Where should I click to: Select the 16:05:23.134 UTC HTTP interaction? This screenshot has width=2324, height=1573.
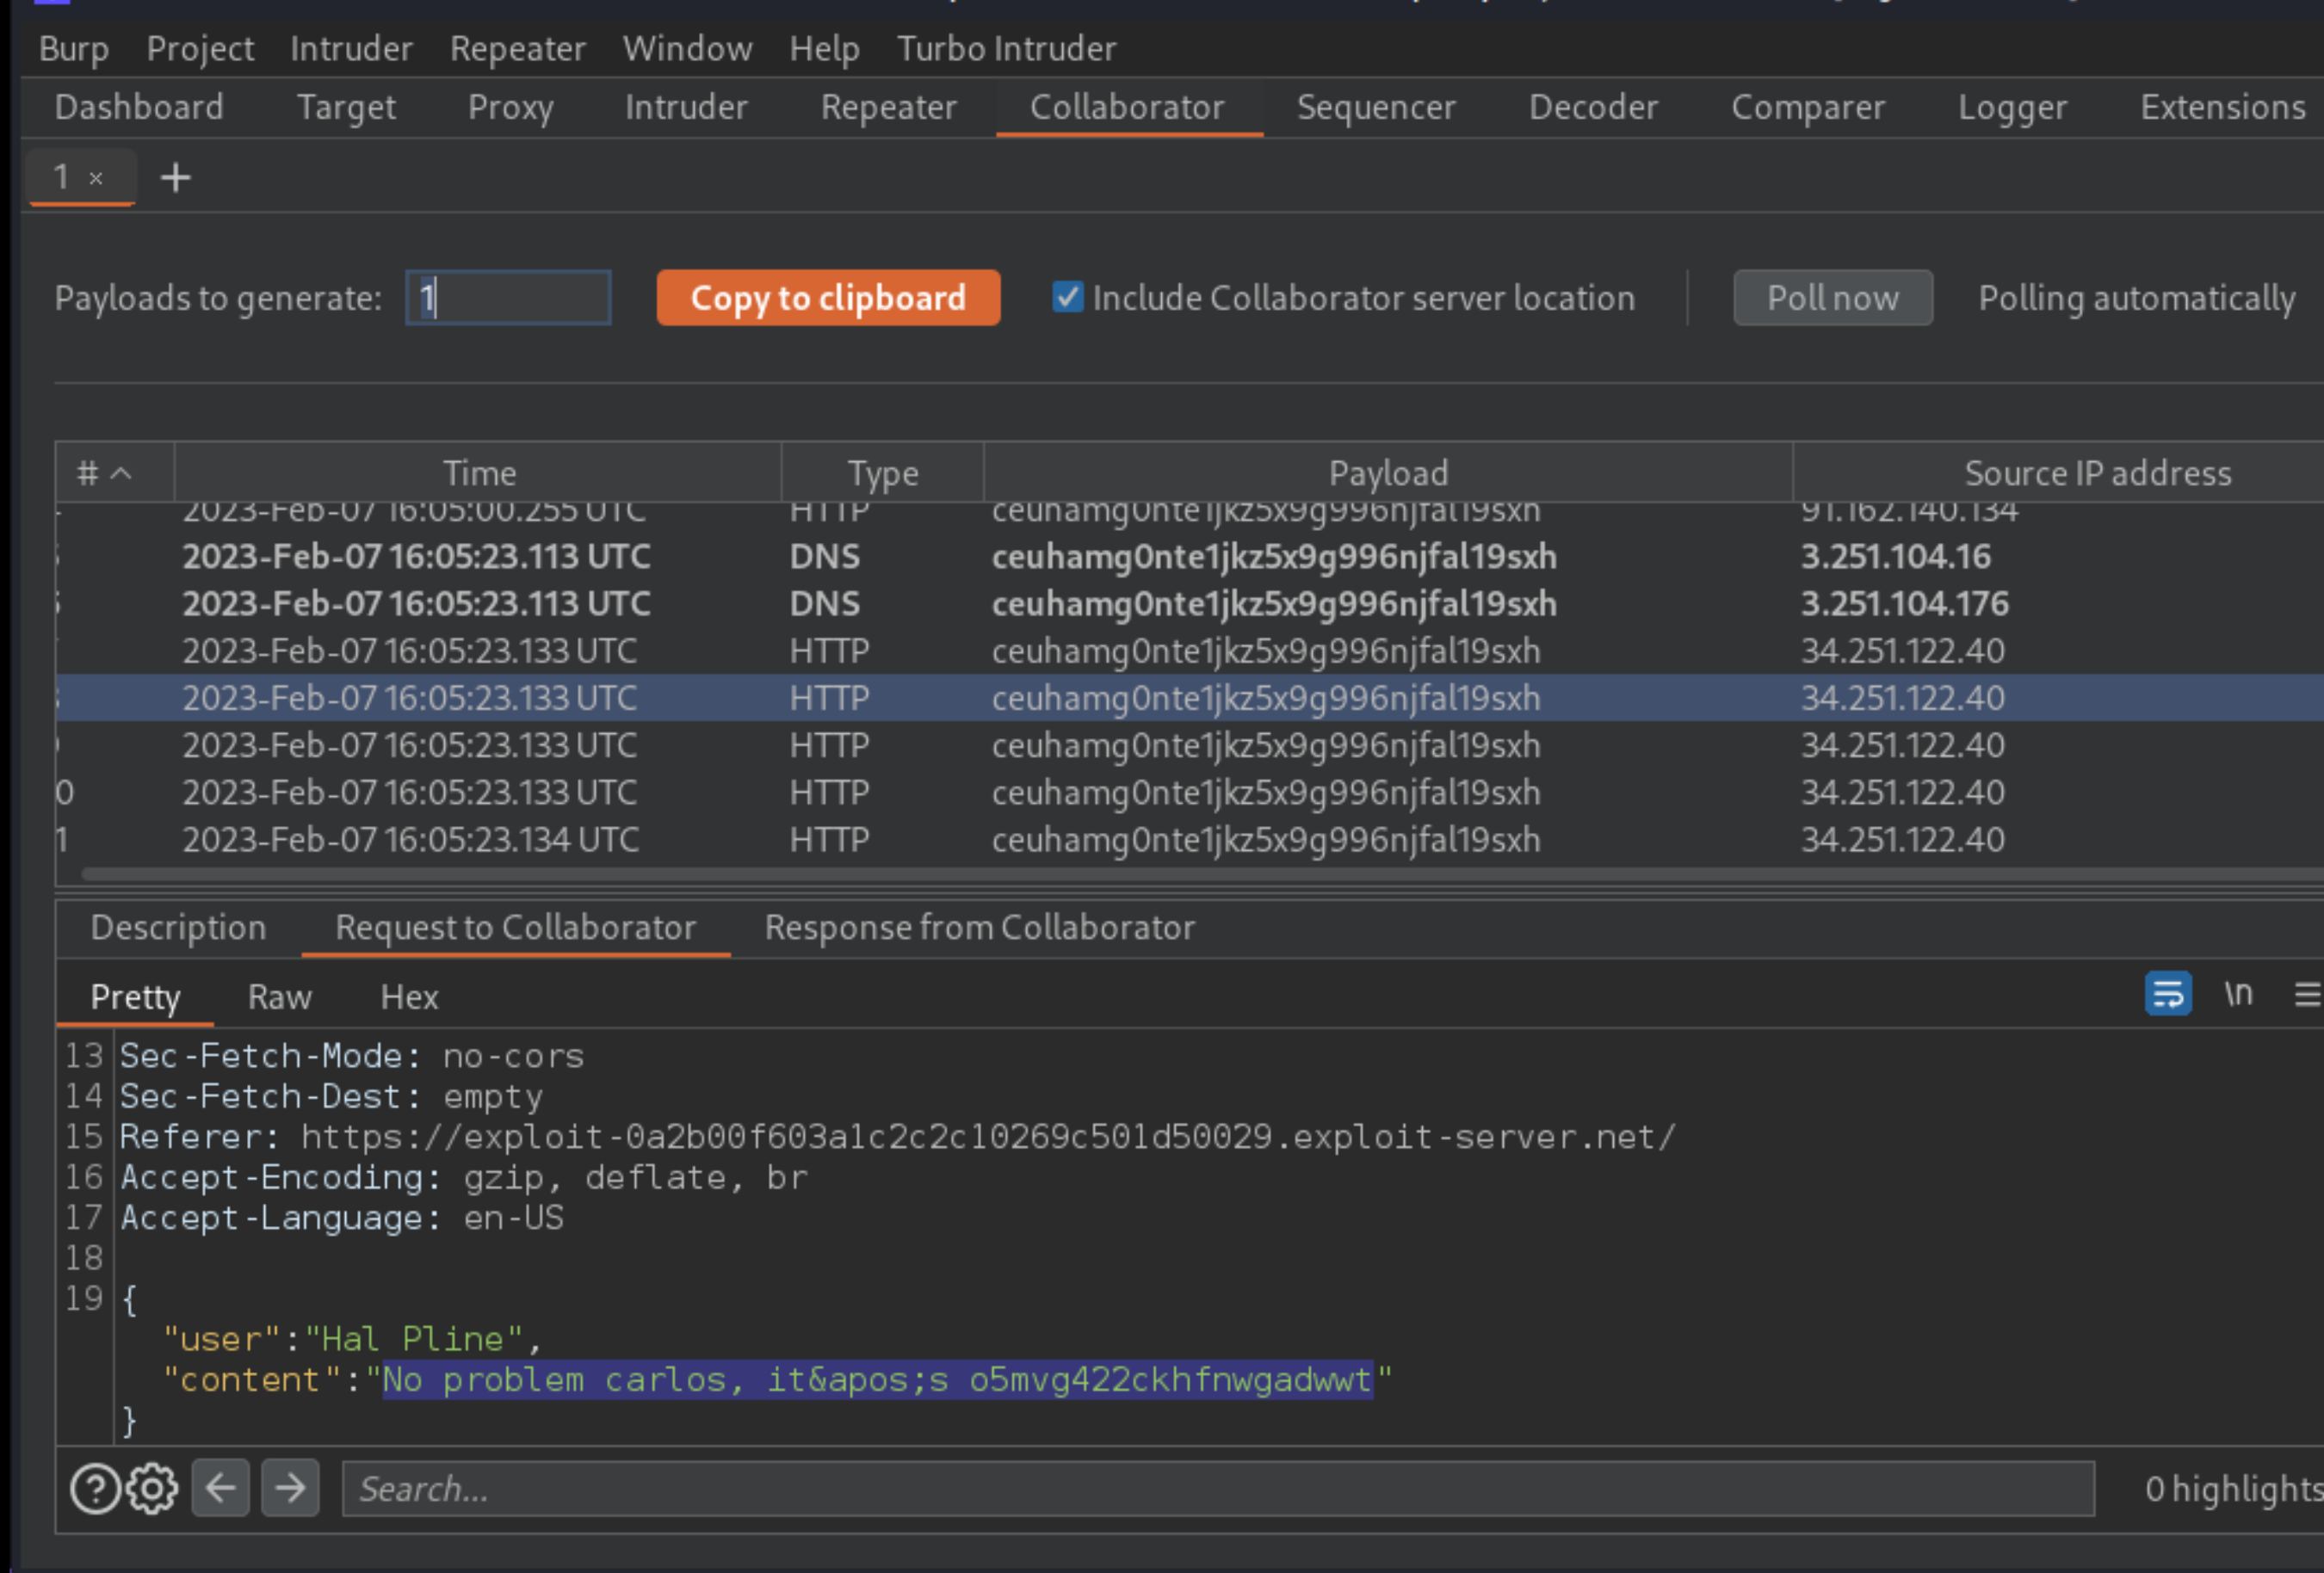point(1189,840)
